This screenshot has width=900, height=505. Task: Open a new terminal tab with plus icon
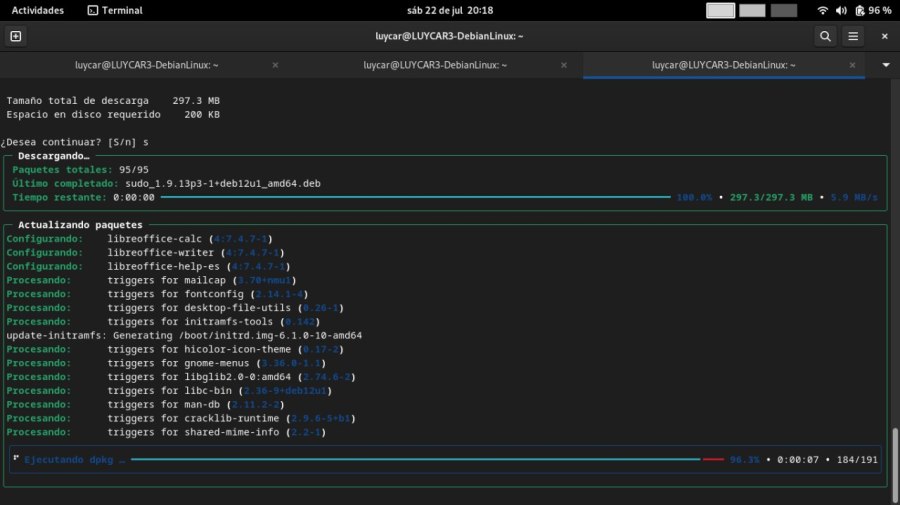(x=16, y=36)
